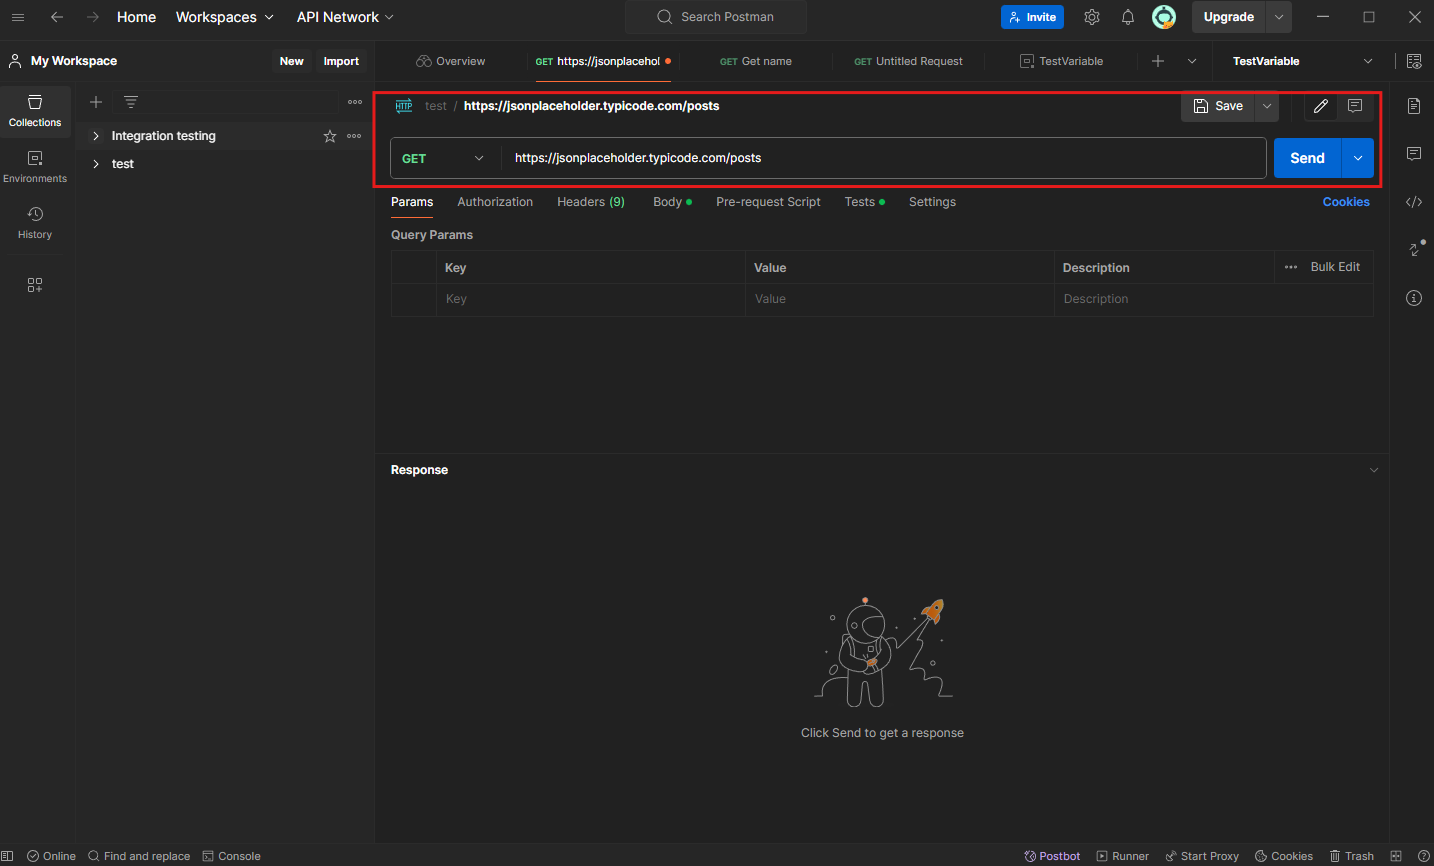The width and height of the screenshot is (1434, 866).
Task: Go forward with the right arrow
Action: pyautogui.click(x=93, y=17)
